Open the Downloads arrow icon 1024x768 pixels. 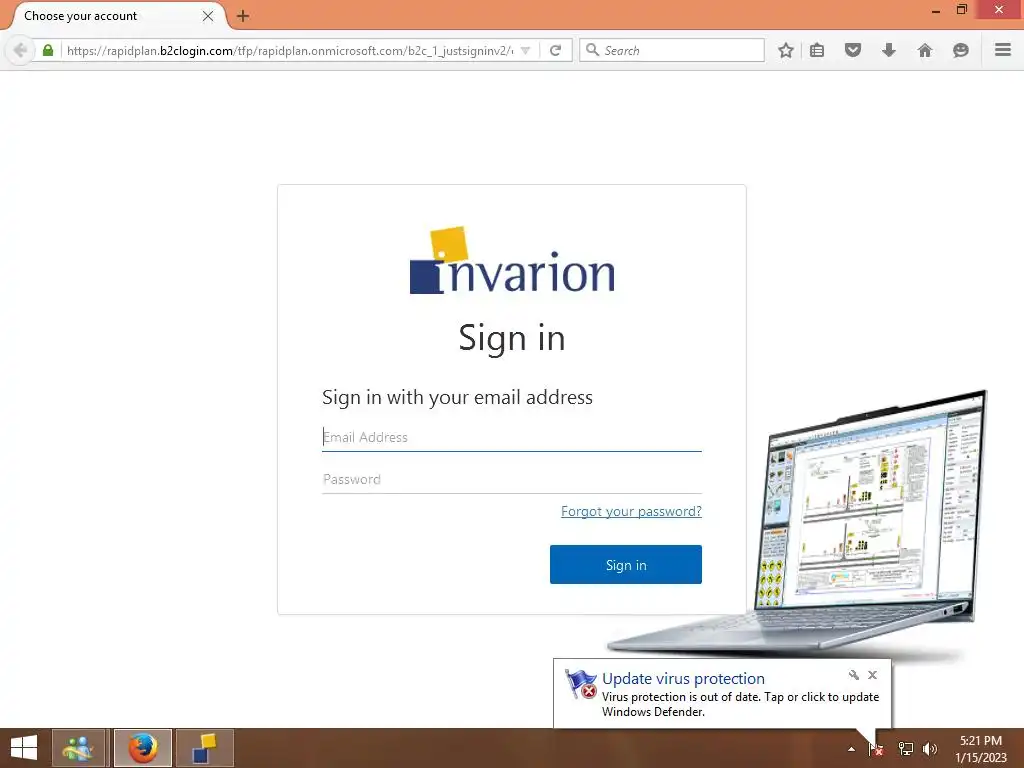pyautogui.click(x=889, y=50)
